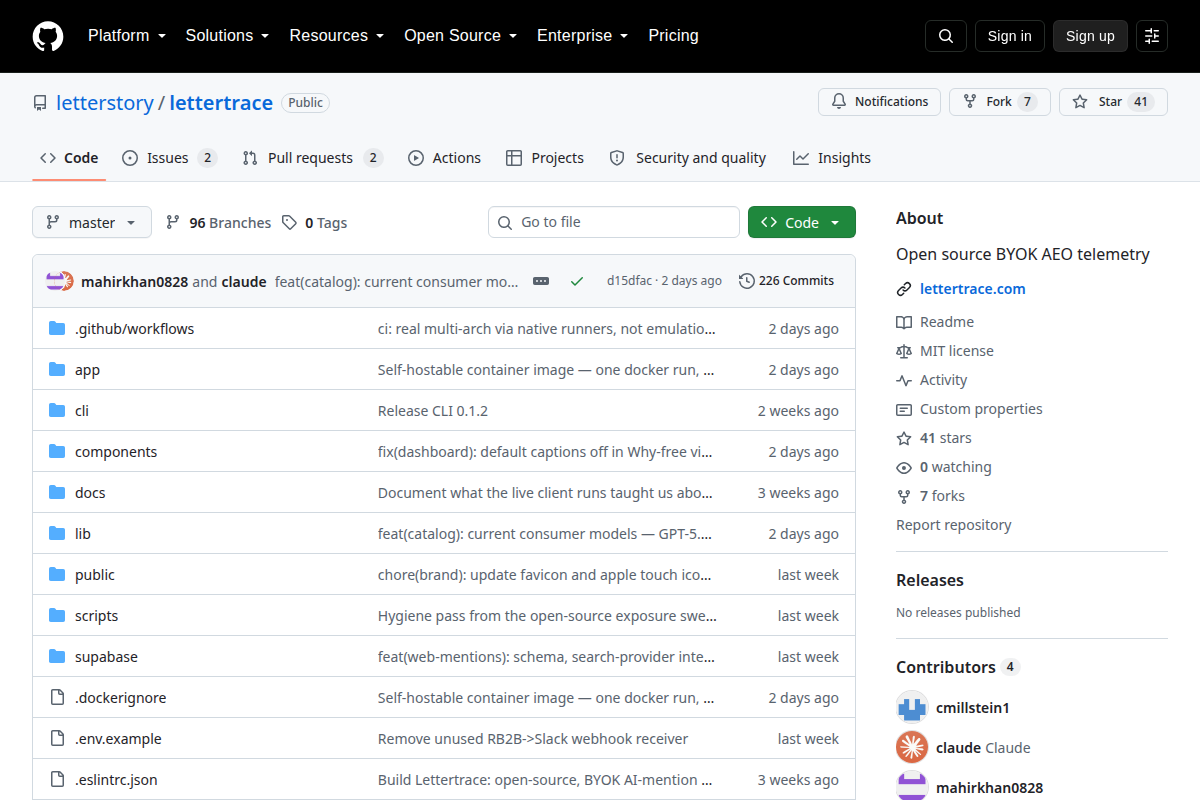Select the Code tab
The height and width of the screenshot is (800, 1200).
69,158
